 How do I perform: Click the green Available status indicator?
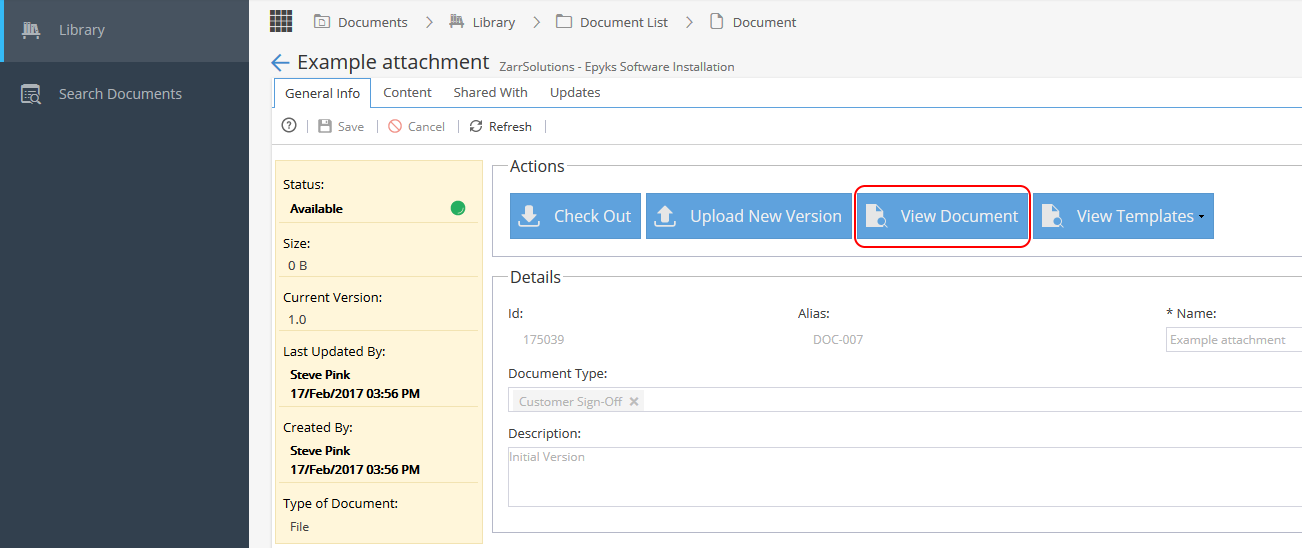pos(458,208)
